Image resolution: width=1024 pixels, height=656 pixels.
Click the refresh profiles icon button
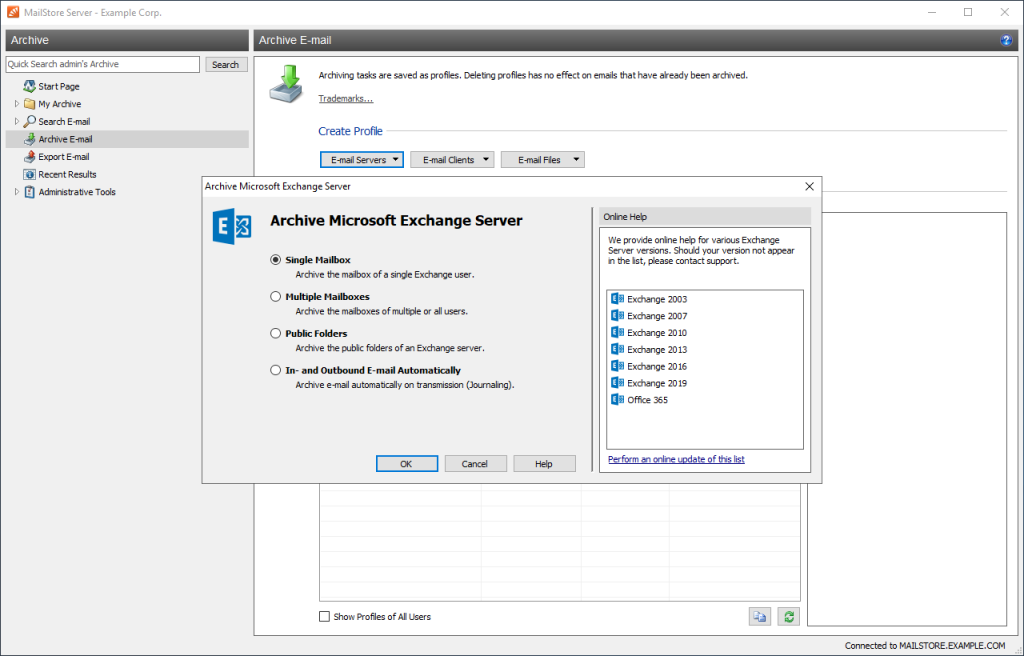789,617
